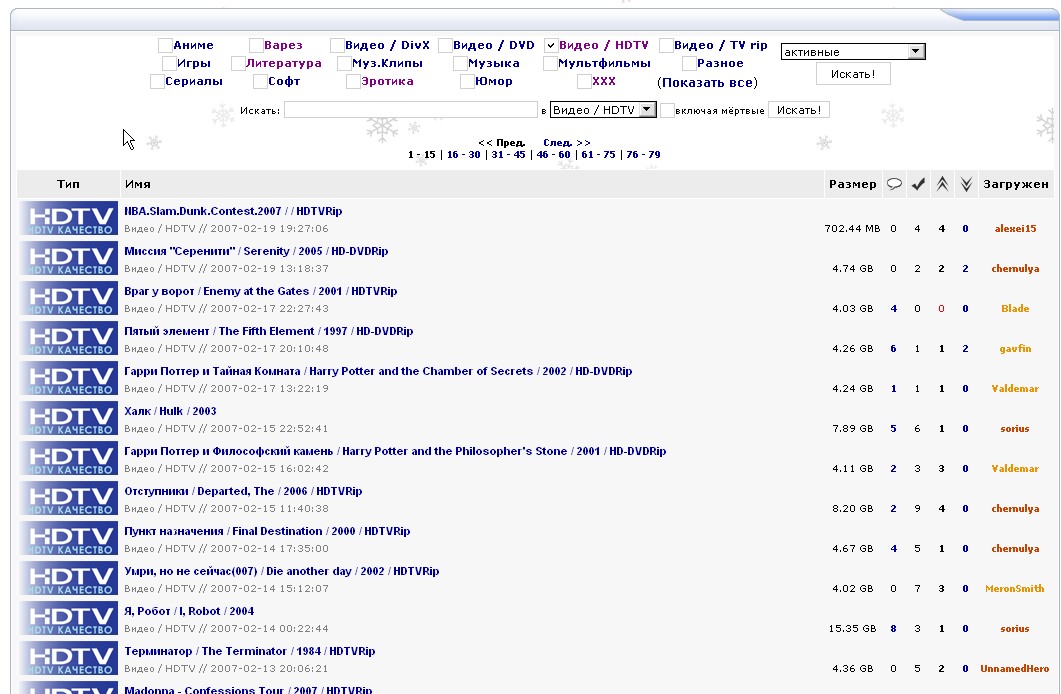1061x694 pixels.
Task: Sort by the Размер column header
Action: 853,184
